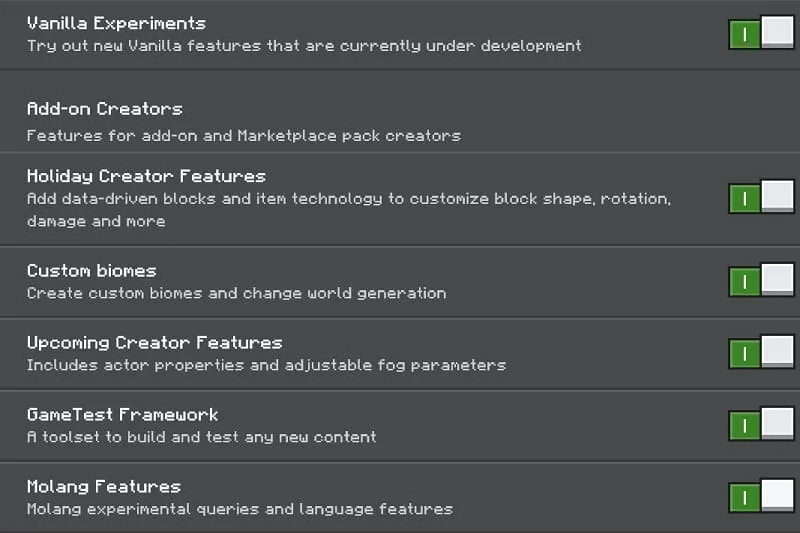
Task: Turn off the Custom biomes switch
Action: pos(761,281)
